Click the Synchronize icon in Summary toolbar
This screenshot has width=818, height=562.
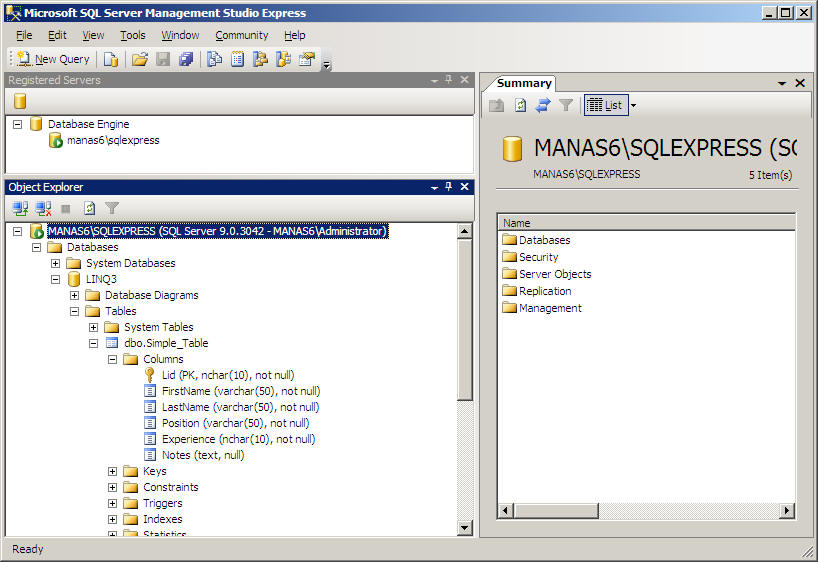543,105
